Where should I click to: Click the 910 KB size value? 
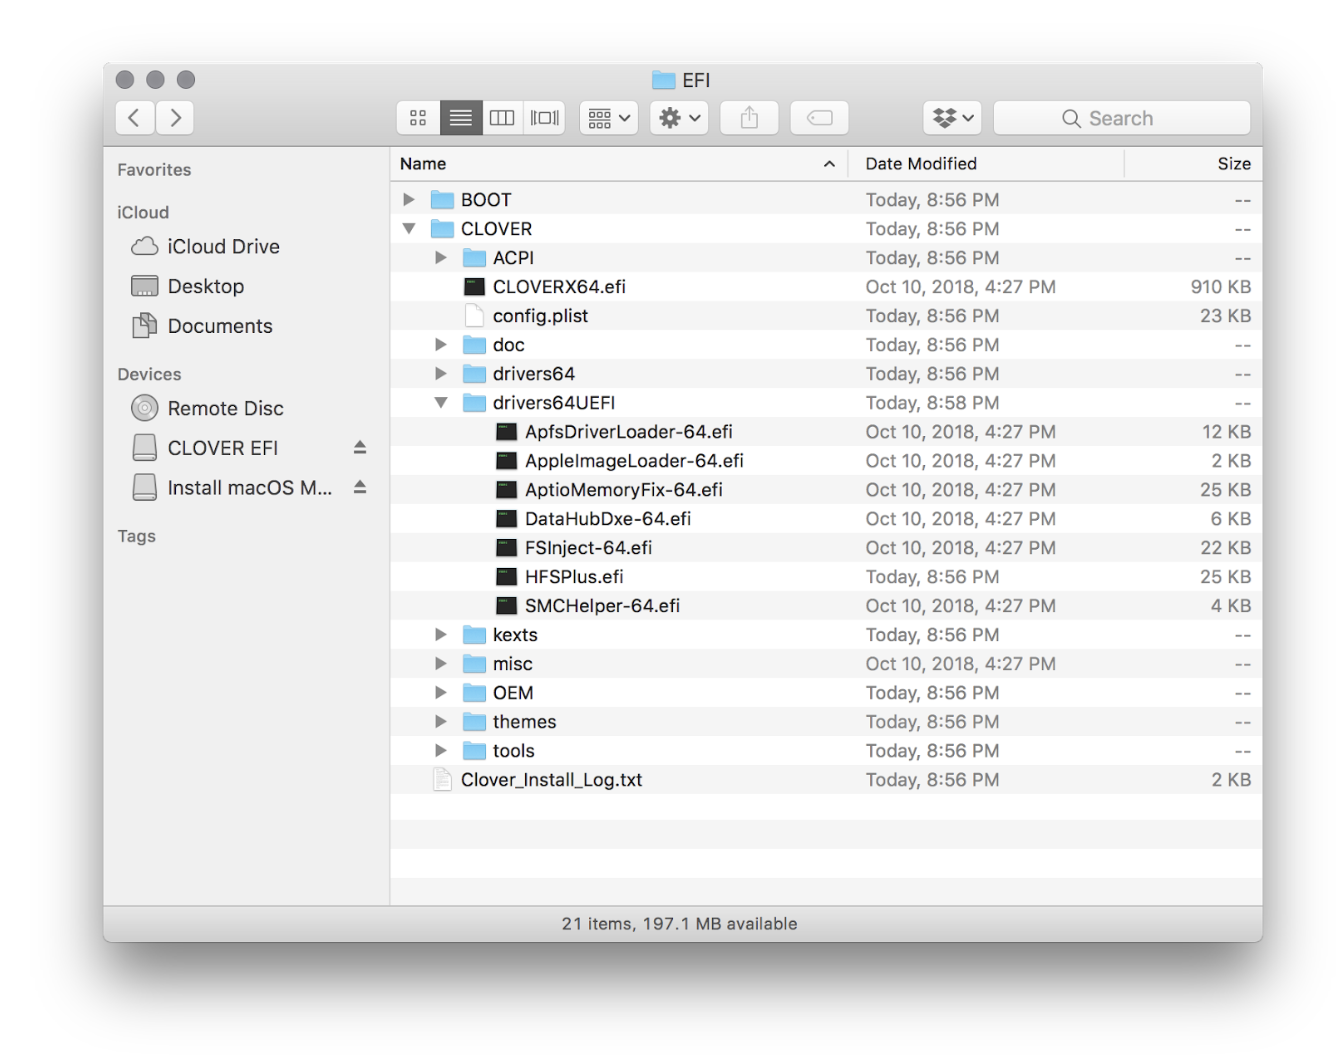coord(1221,287)
